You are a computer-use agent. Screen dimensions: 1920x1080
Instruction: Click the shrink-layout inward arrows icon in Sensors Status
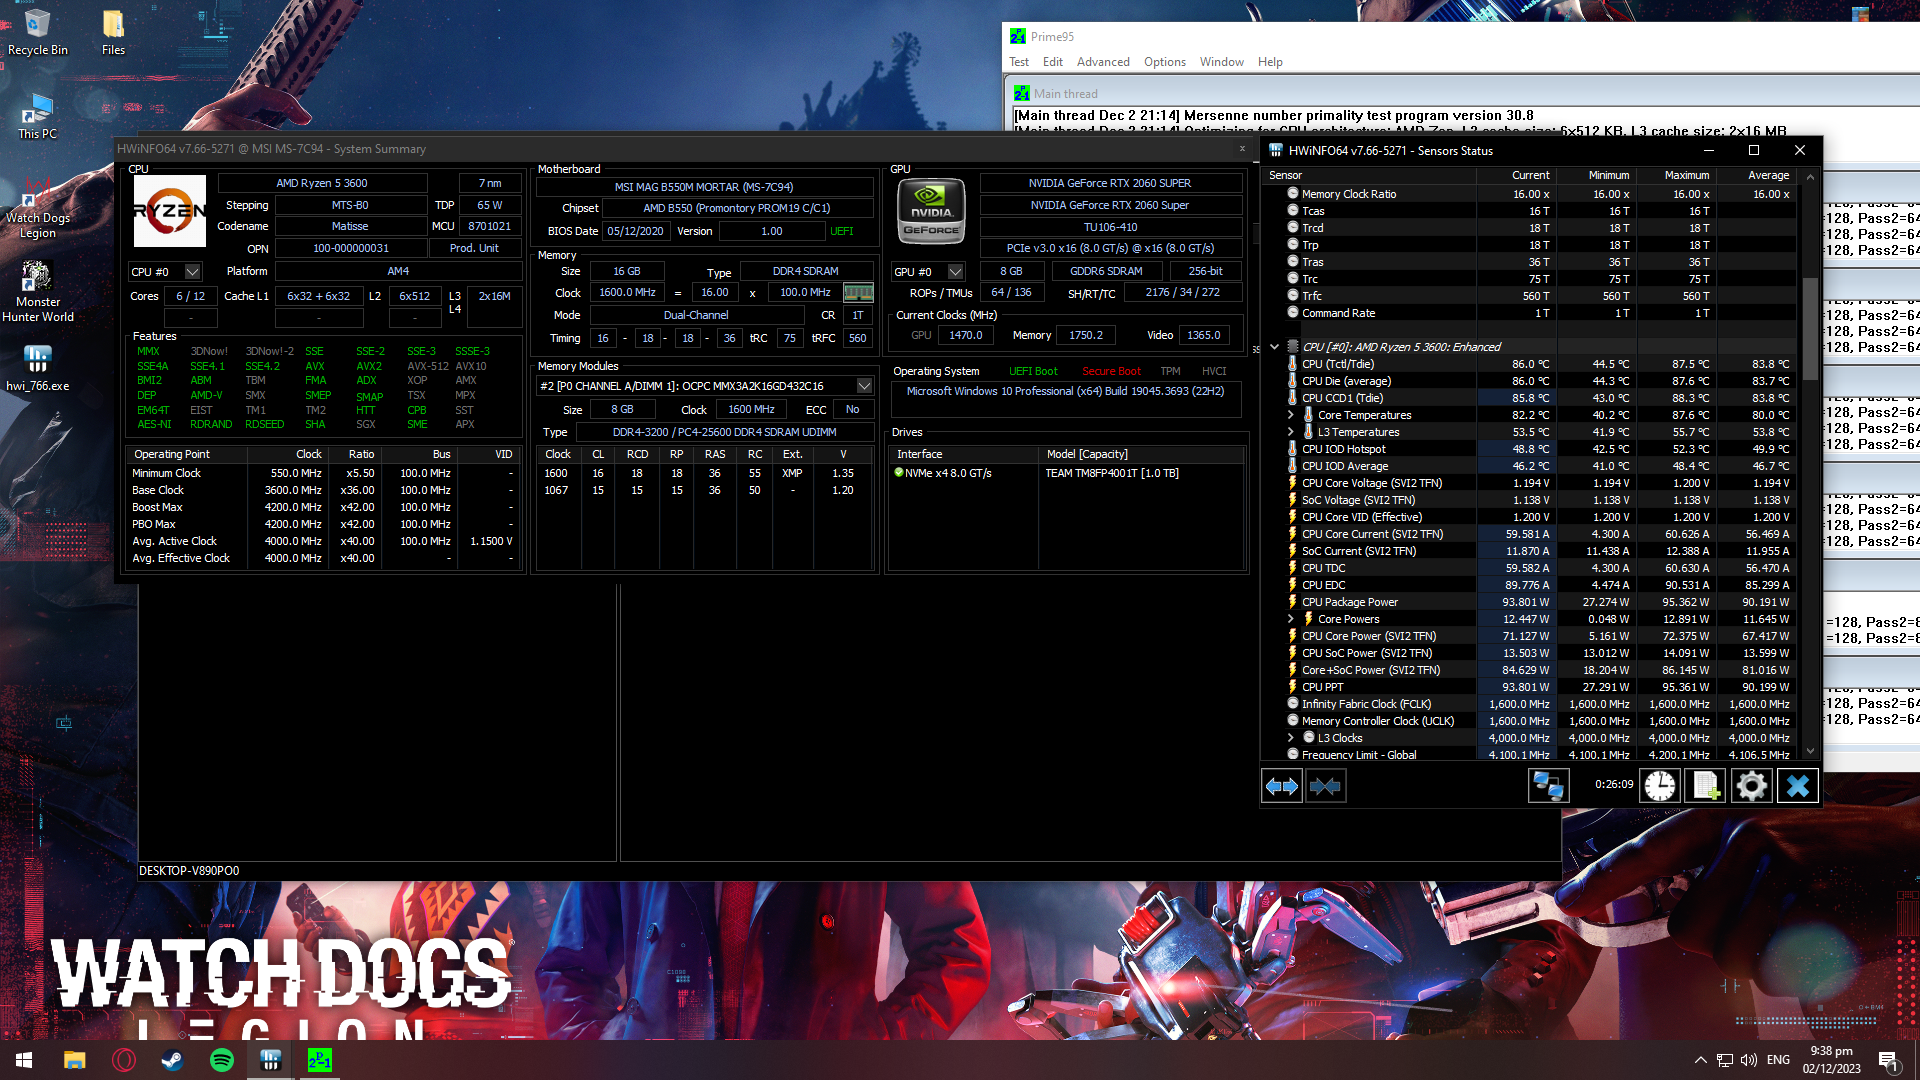(x=1325, y=787)
